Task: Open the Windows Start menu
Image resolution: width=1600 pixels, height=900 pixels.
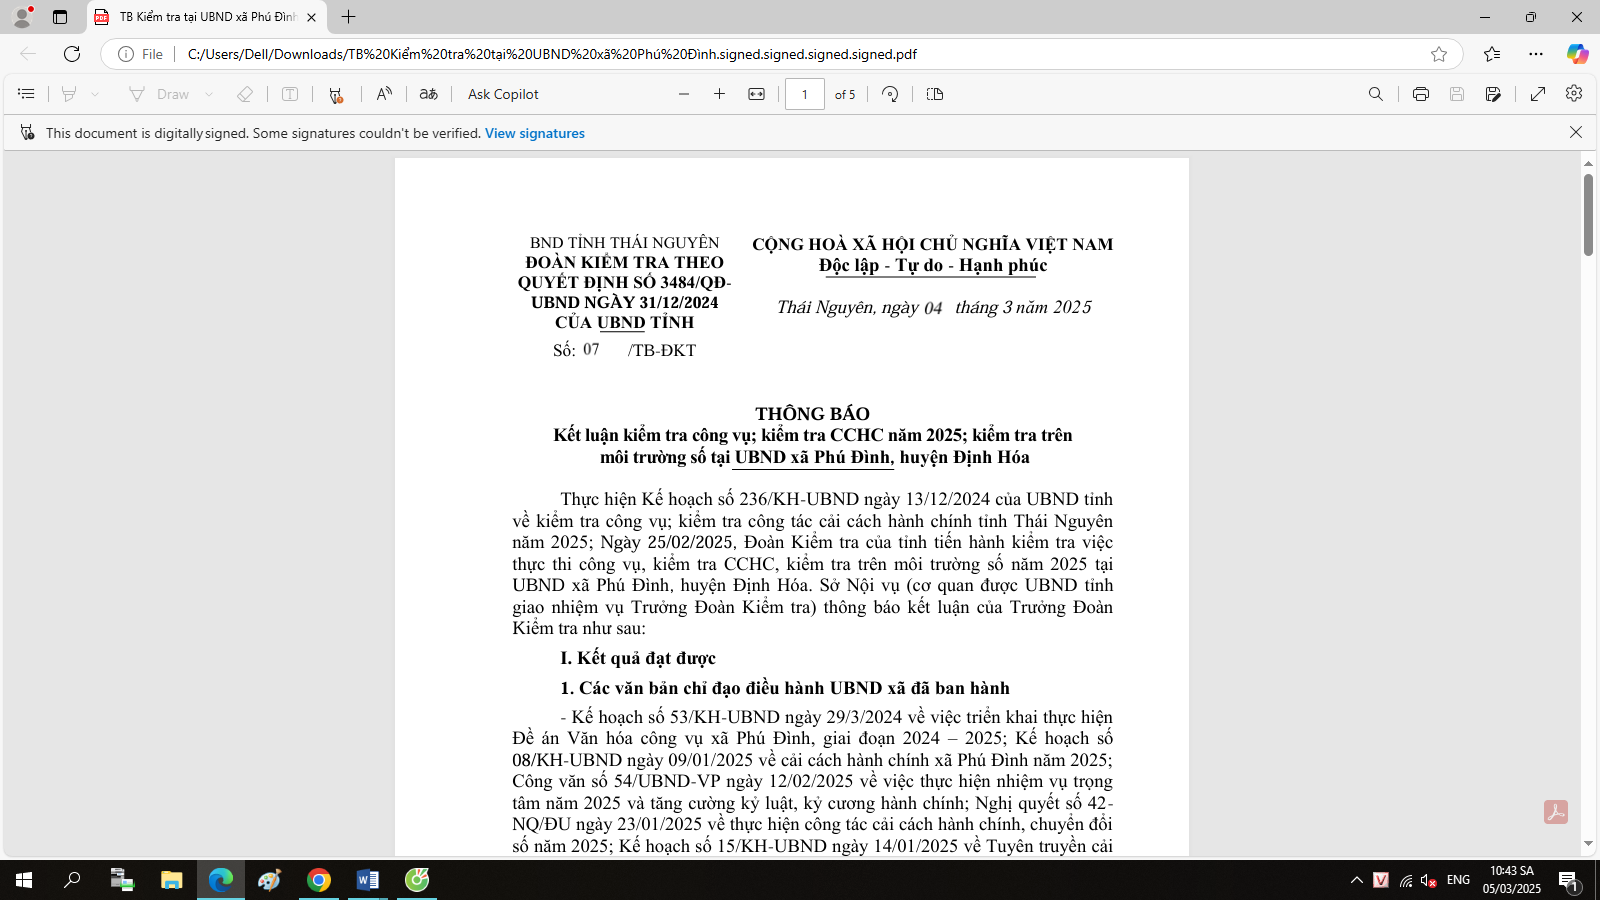Action: click(x=24, y=880)
